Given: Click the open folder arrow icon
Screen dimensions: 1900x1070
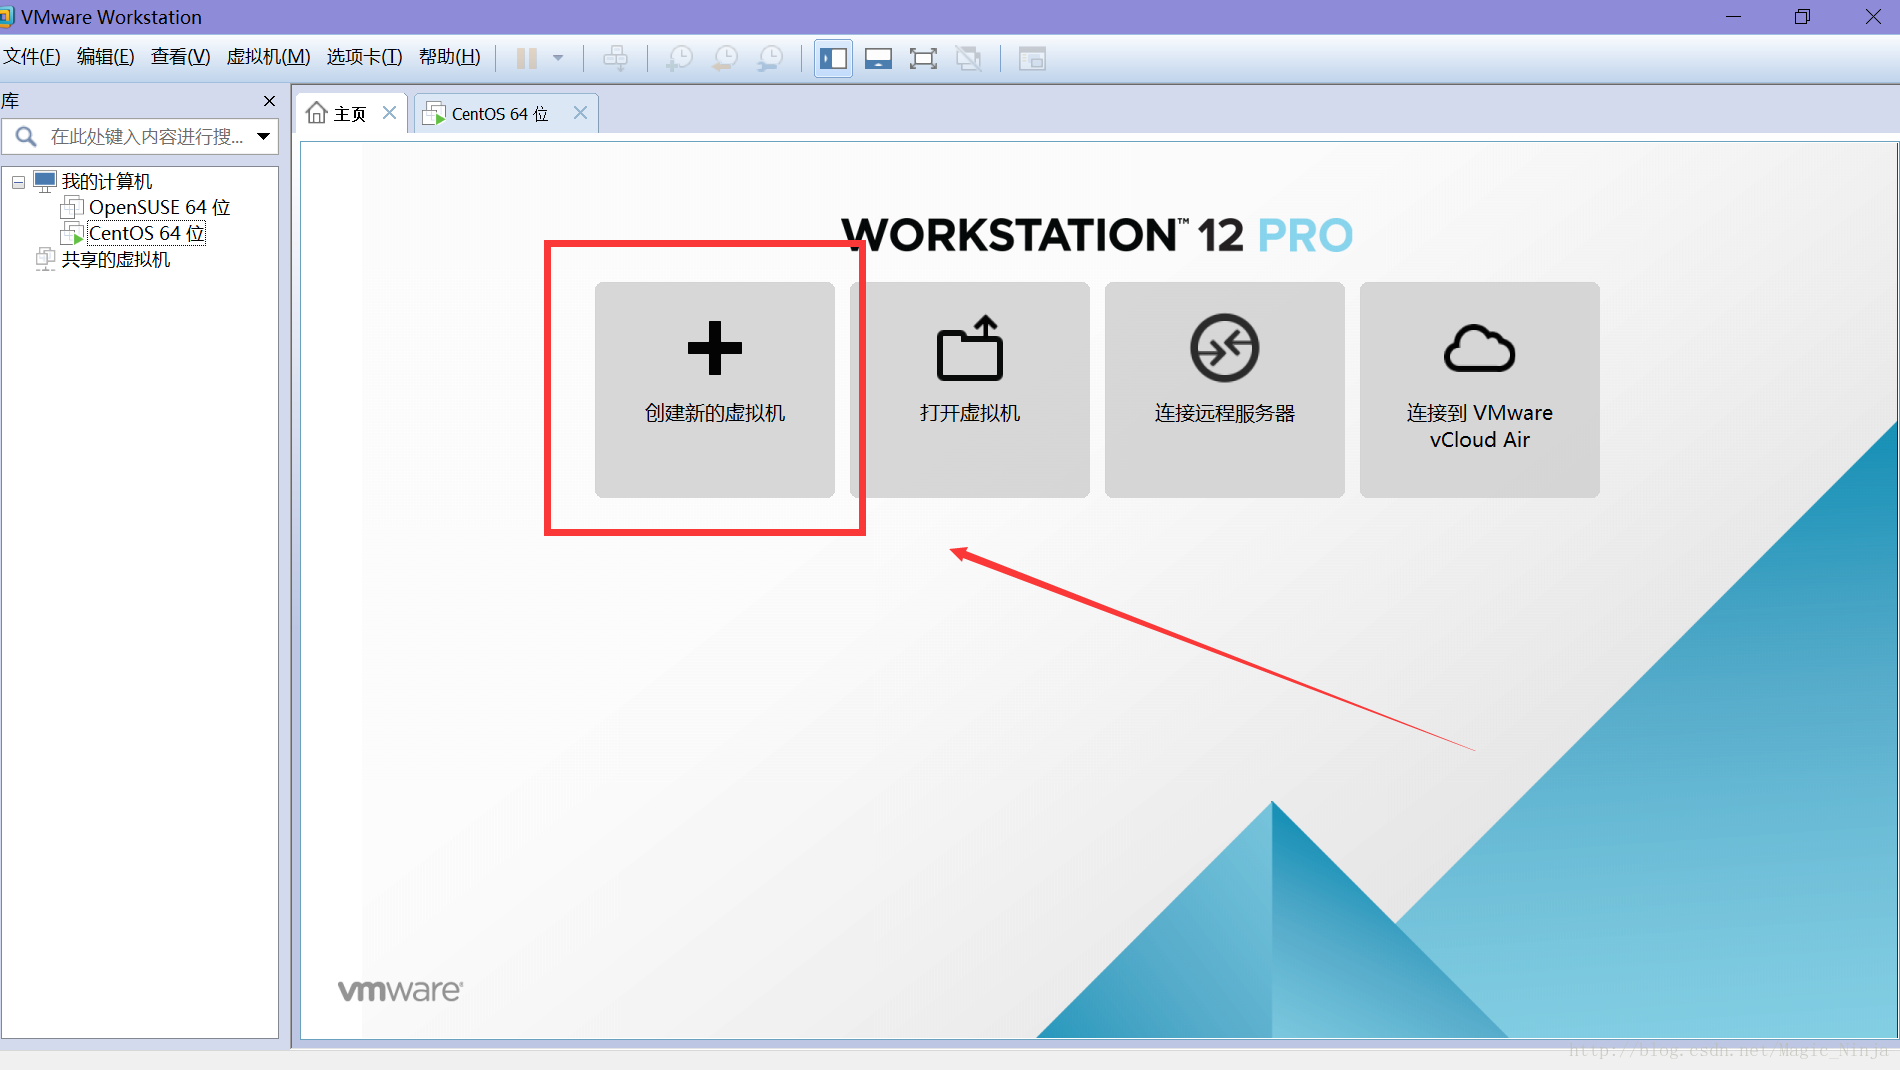Looking at the screenshot, I should pos(970,348).
